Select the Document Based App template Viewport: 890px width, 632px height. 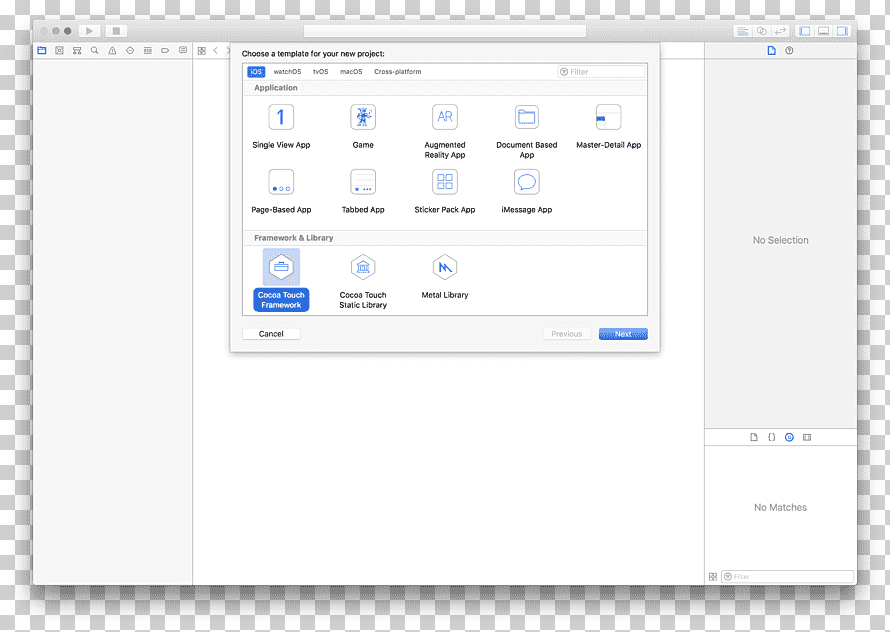point(526,131)
